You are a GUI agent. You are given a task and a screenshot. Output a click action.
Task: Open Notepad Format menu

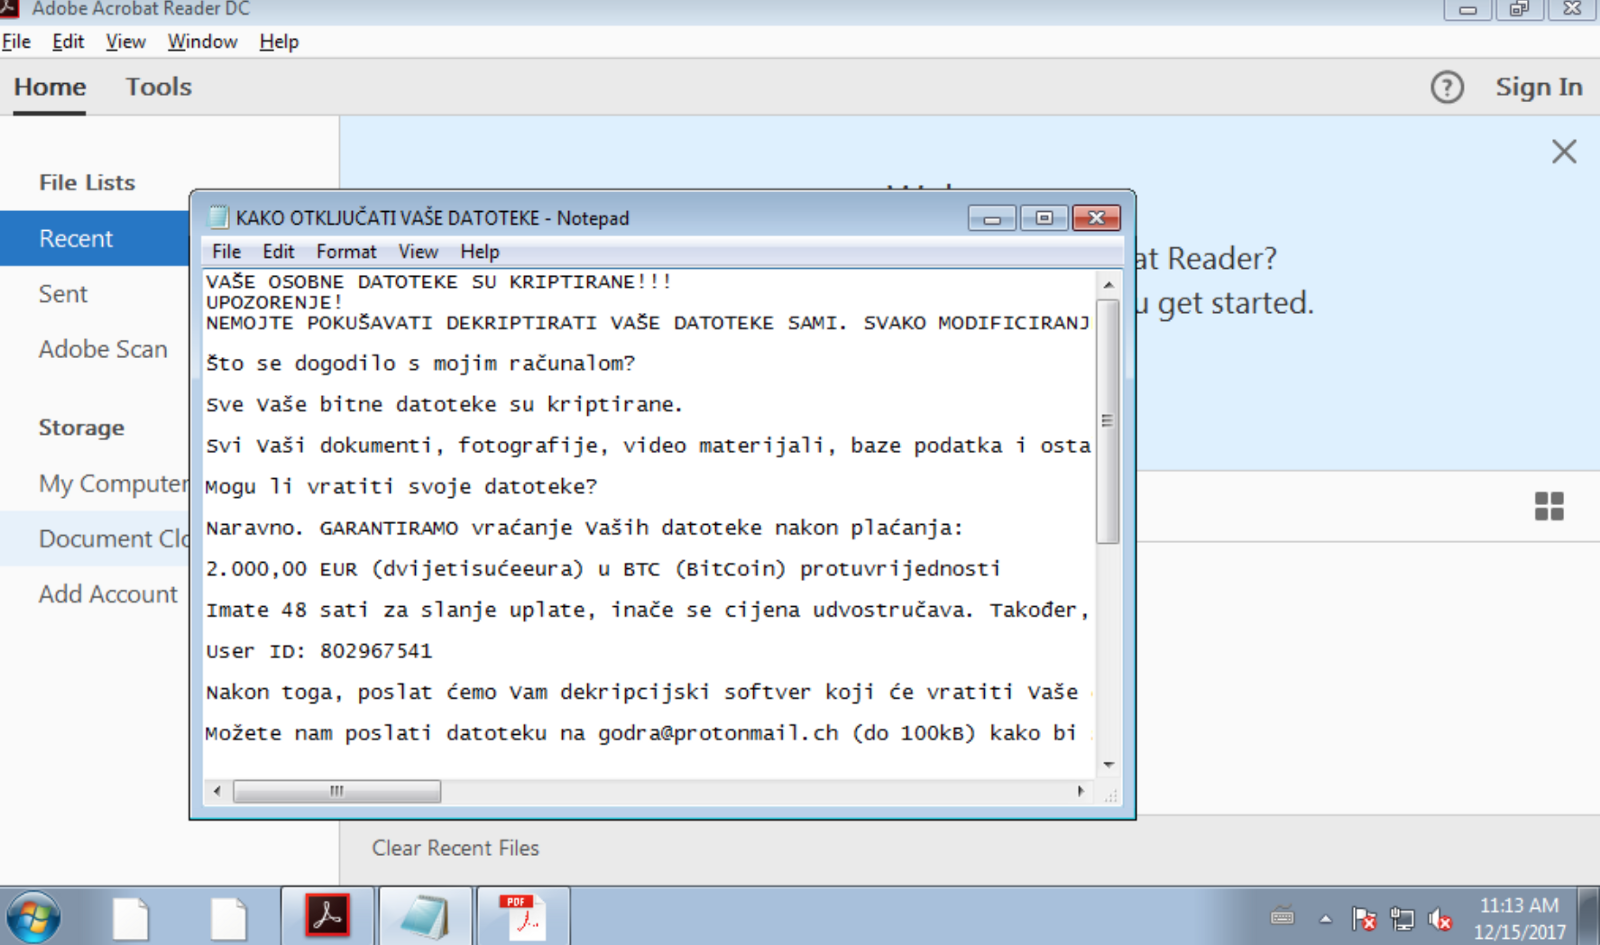point(346,252)
